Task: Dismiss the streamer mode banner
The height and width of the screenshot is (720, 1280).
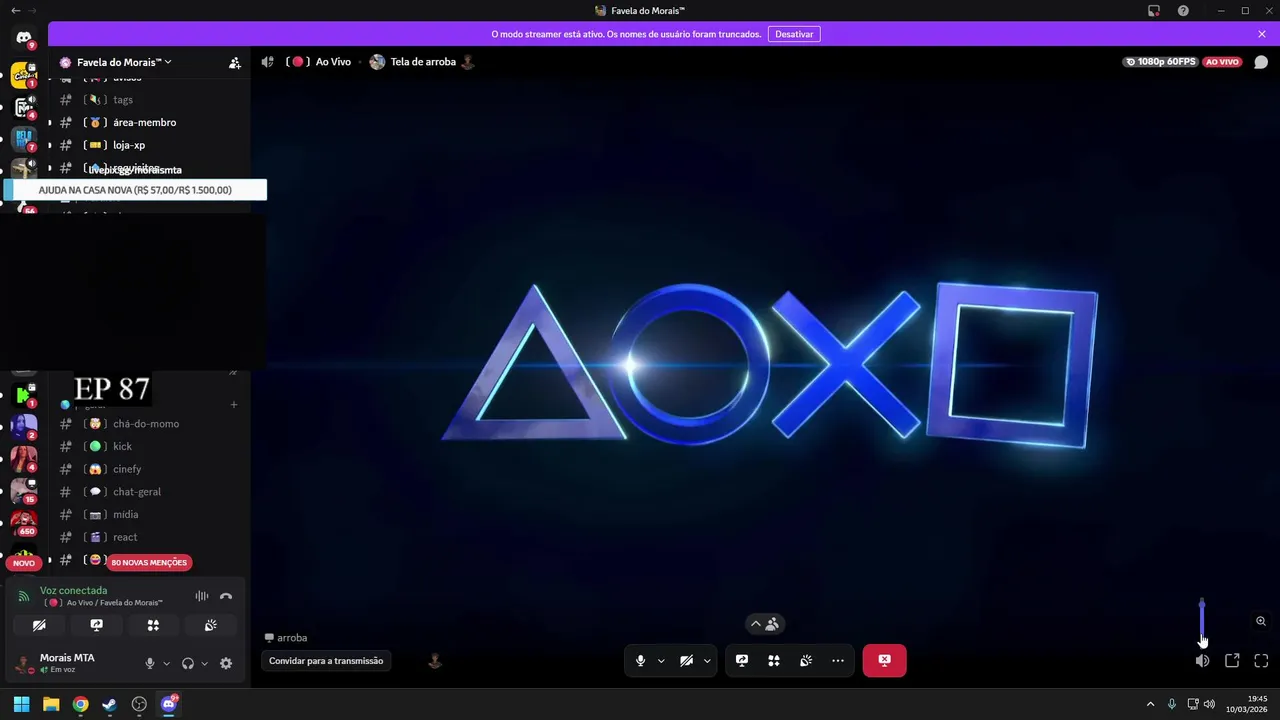Action: 1262,34
